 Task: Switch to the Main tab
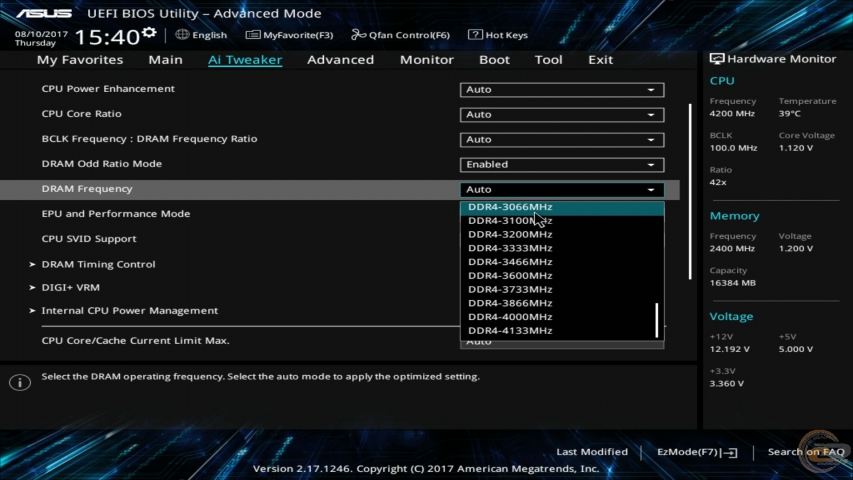[165, 59]
